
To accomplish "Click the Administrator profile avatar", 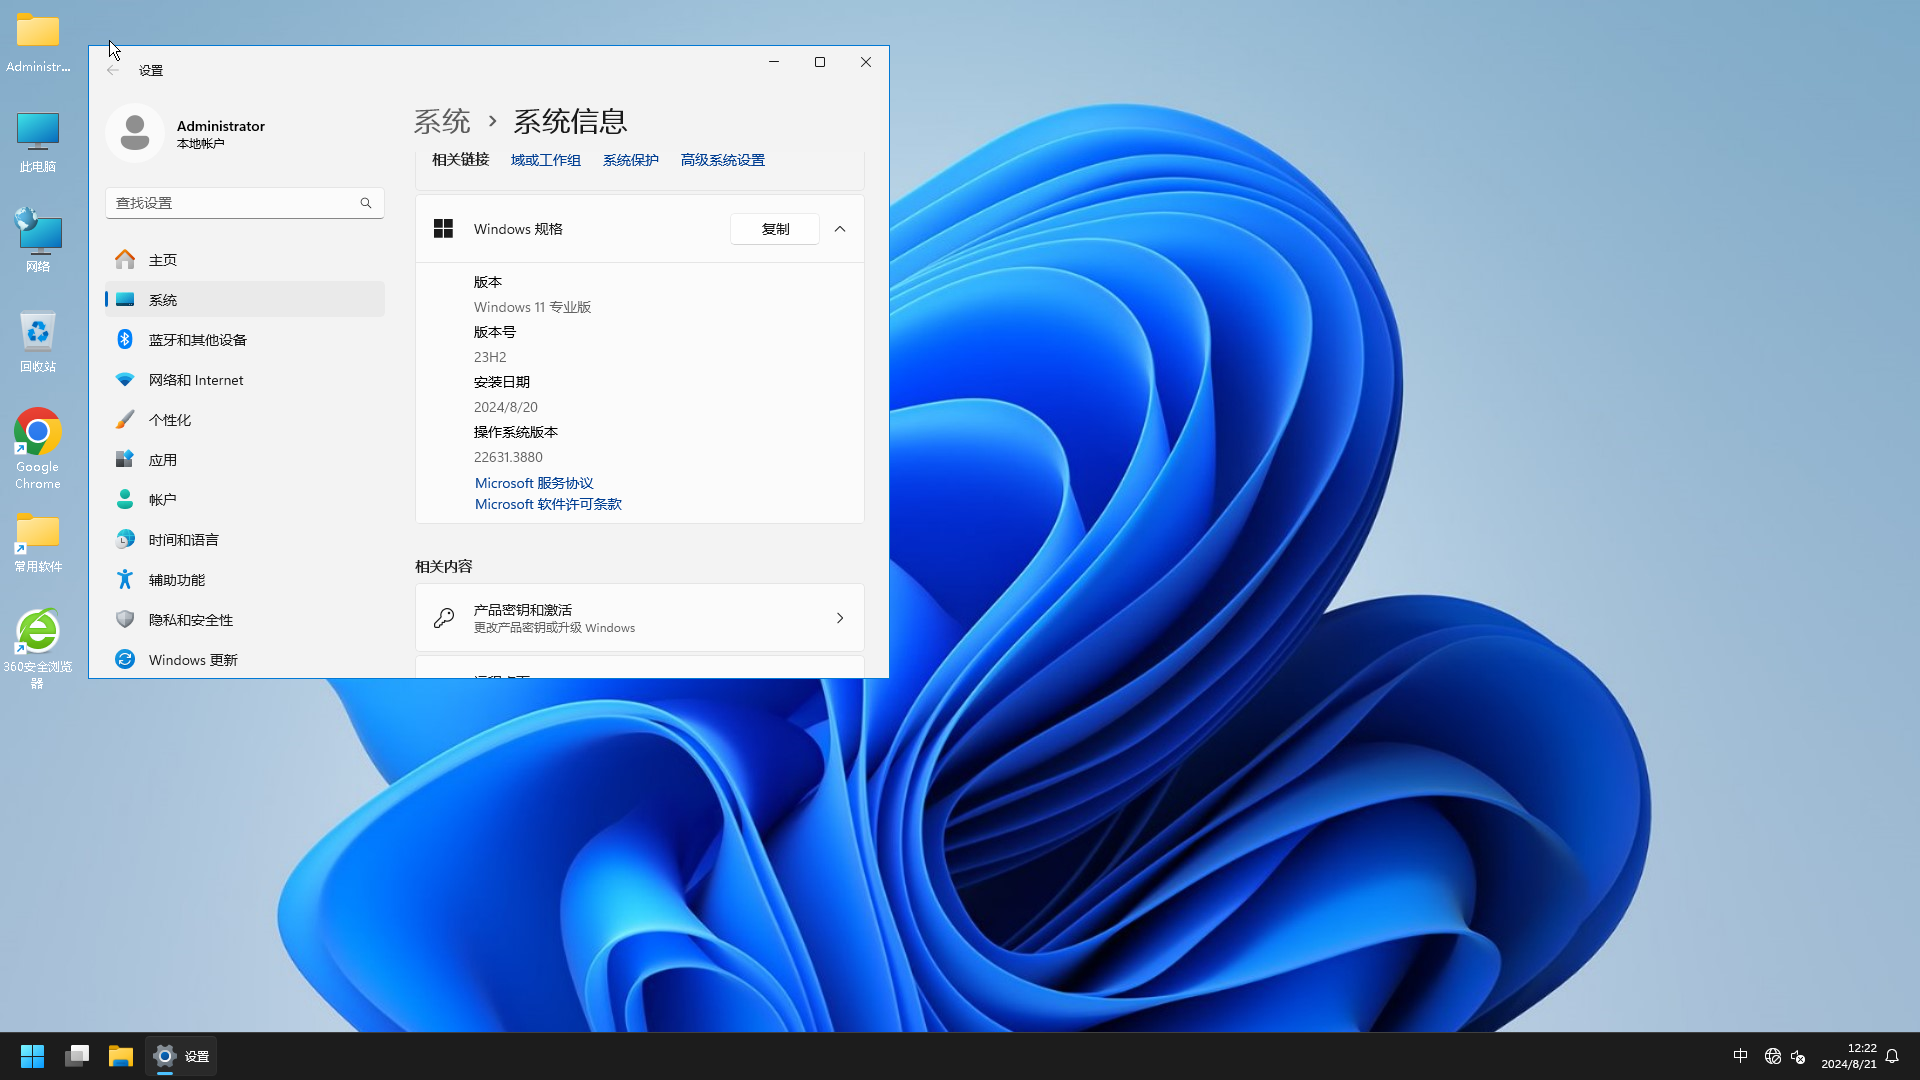I will [x=135, y=133].
